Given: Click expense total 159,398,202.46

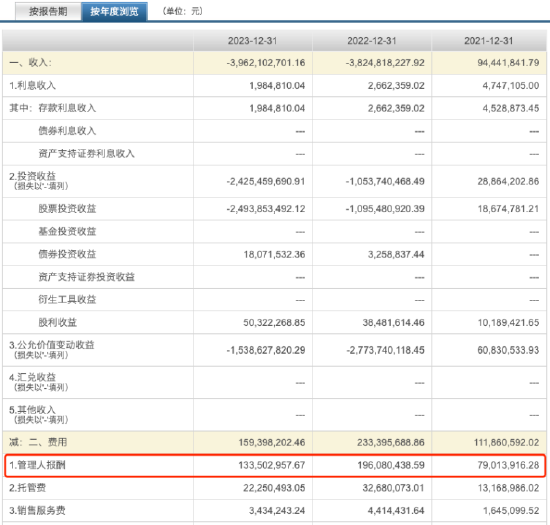Looking at the screenshot, I should (x=272, y=442).
